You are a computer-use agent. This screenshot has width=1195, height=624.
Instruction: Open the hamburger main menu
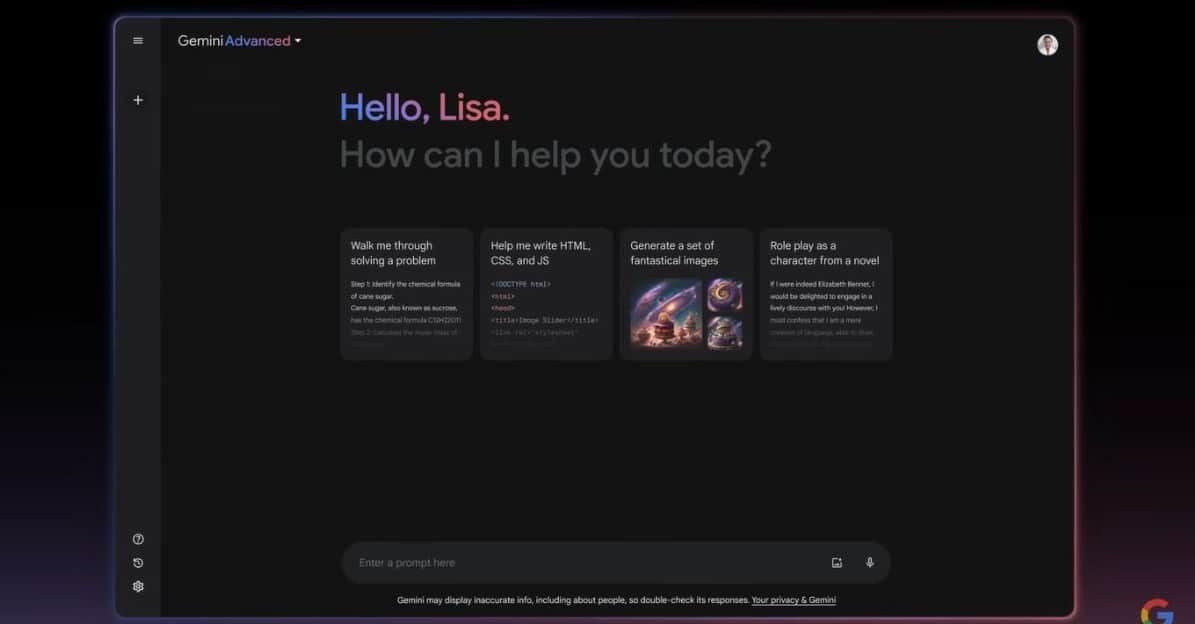pos(138,41)
